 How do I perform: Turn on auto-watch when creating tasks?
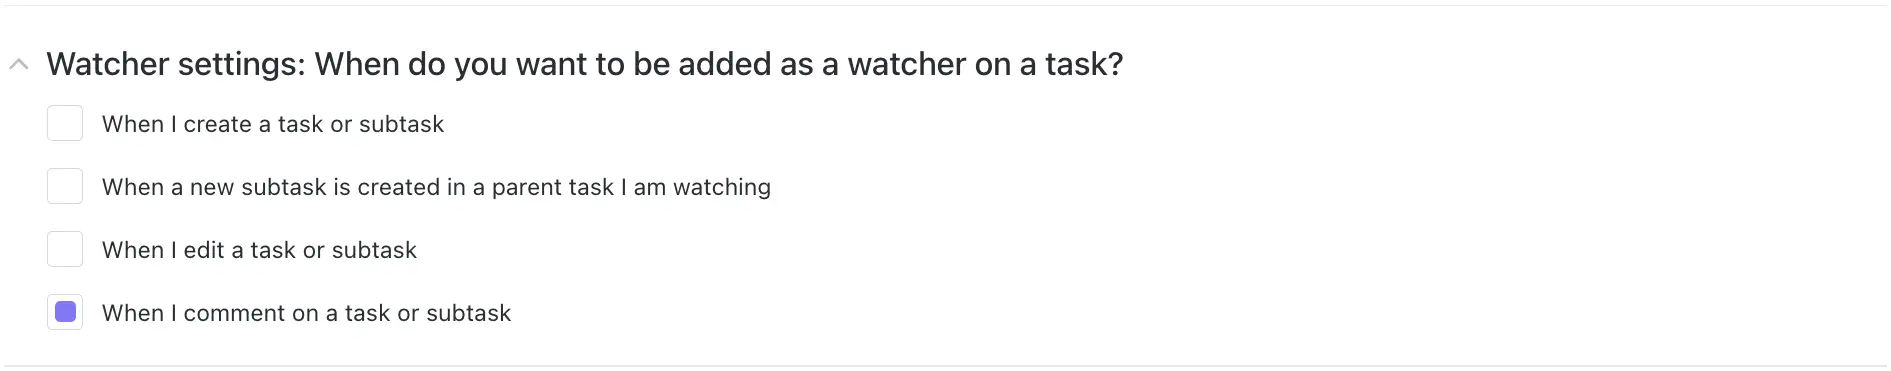click(x=65, y=124)
